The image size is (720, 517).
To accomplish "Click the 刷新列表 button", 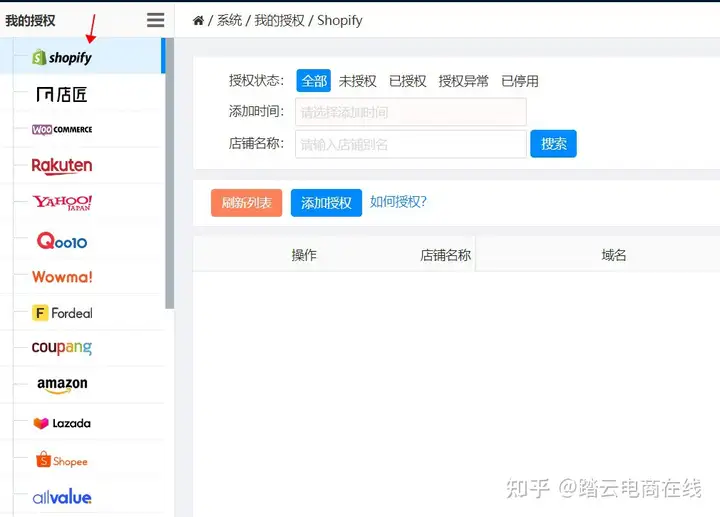I will pyautogui.click(x=247, y=202).
